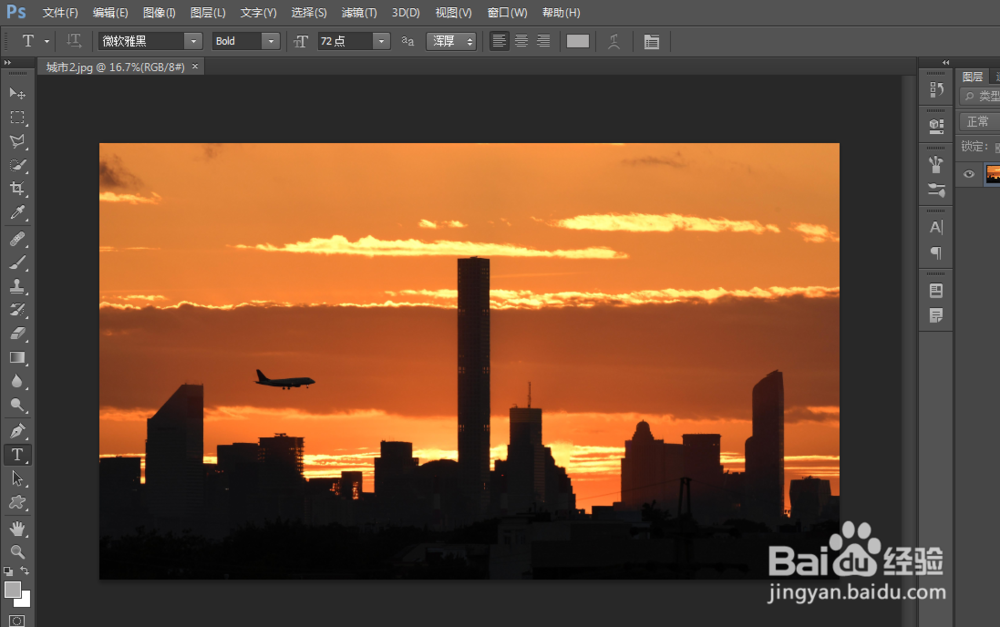Select the Eyedropper tool
The height and width of the screenshot is (627, 1000).
tap(17, 212)
